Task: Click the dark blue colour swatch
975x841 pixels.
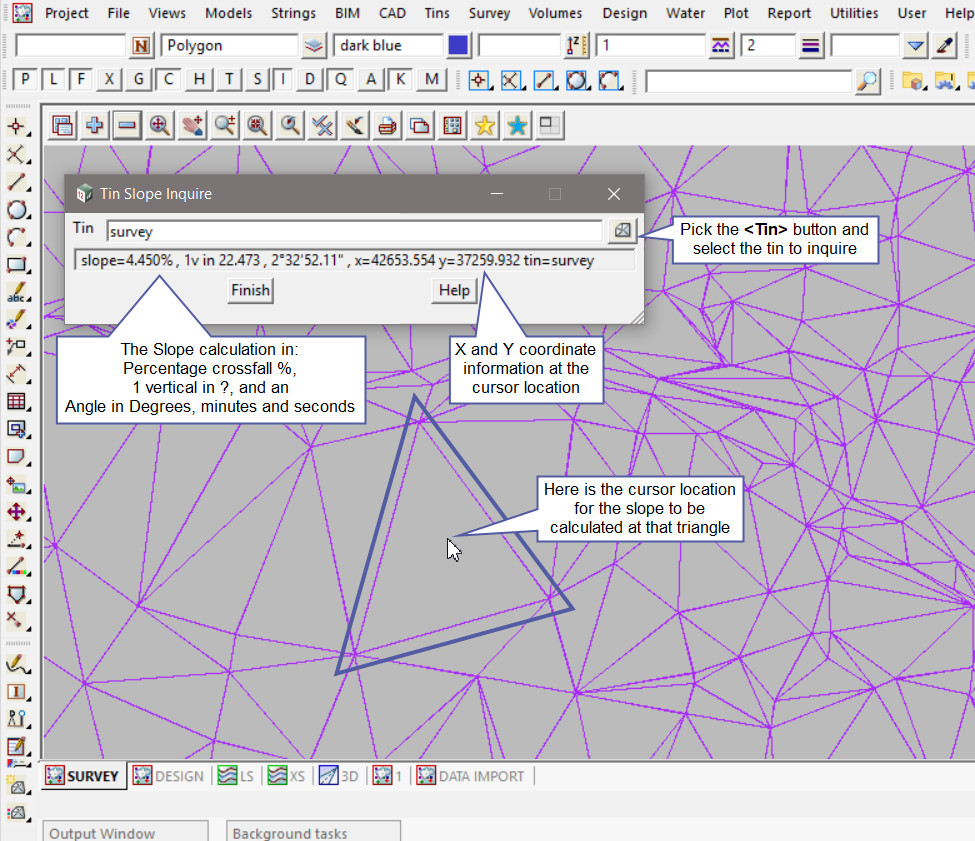Action: [458, 46]
